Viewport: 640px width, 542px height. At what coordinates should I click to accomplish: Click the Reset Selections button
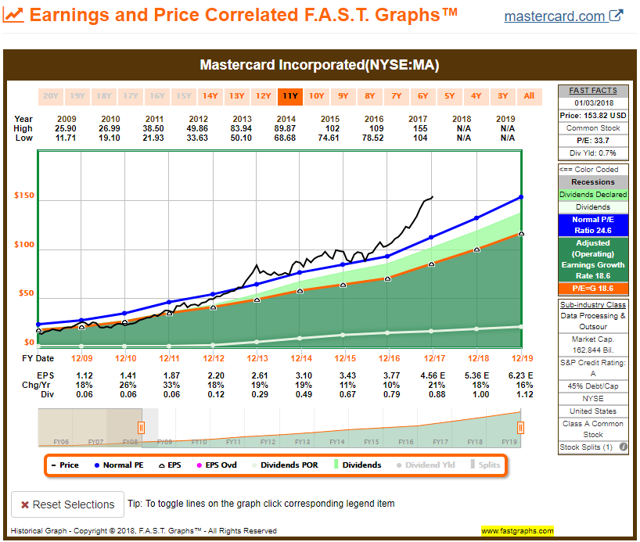click(68, 505)
